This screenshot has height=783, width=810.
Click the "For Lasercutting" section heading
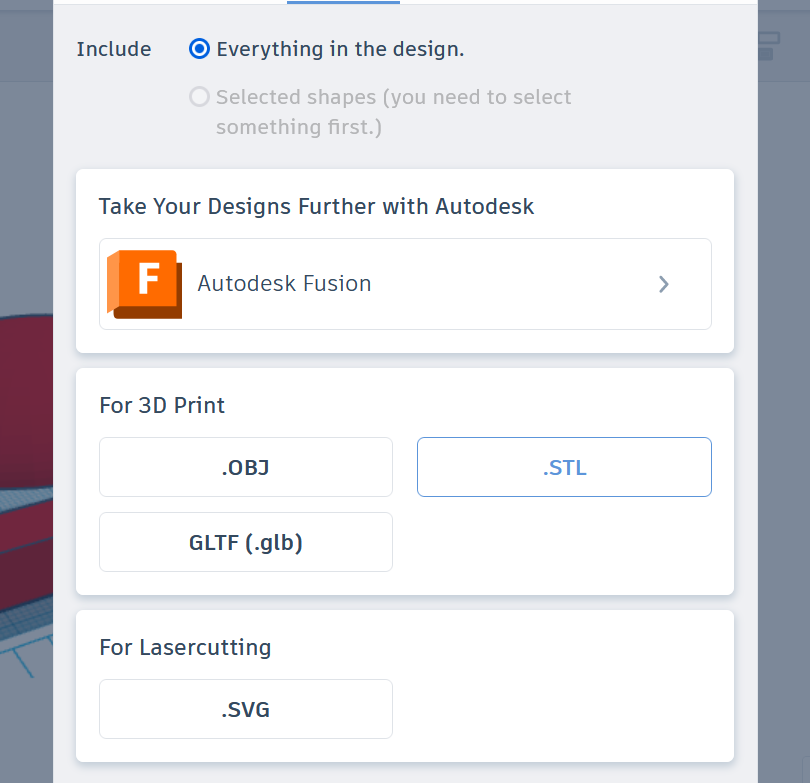pos(185,648)
